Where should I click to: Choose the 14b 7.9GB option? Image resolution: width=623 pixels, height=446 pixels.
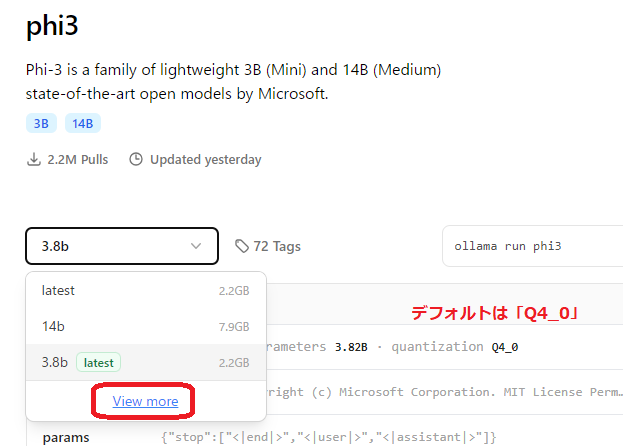pos(146,326)
